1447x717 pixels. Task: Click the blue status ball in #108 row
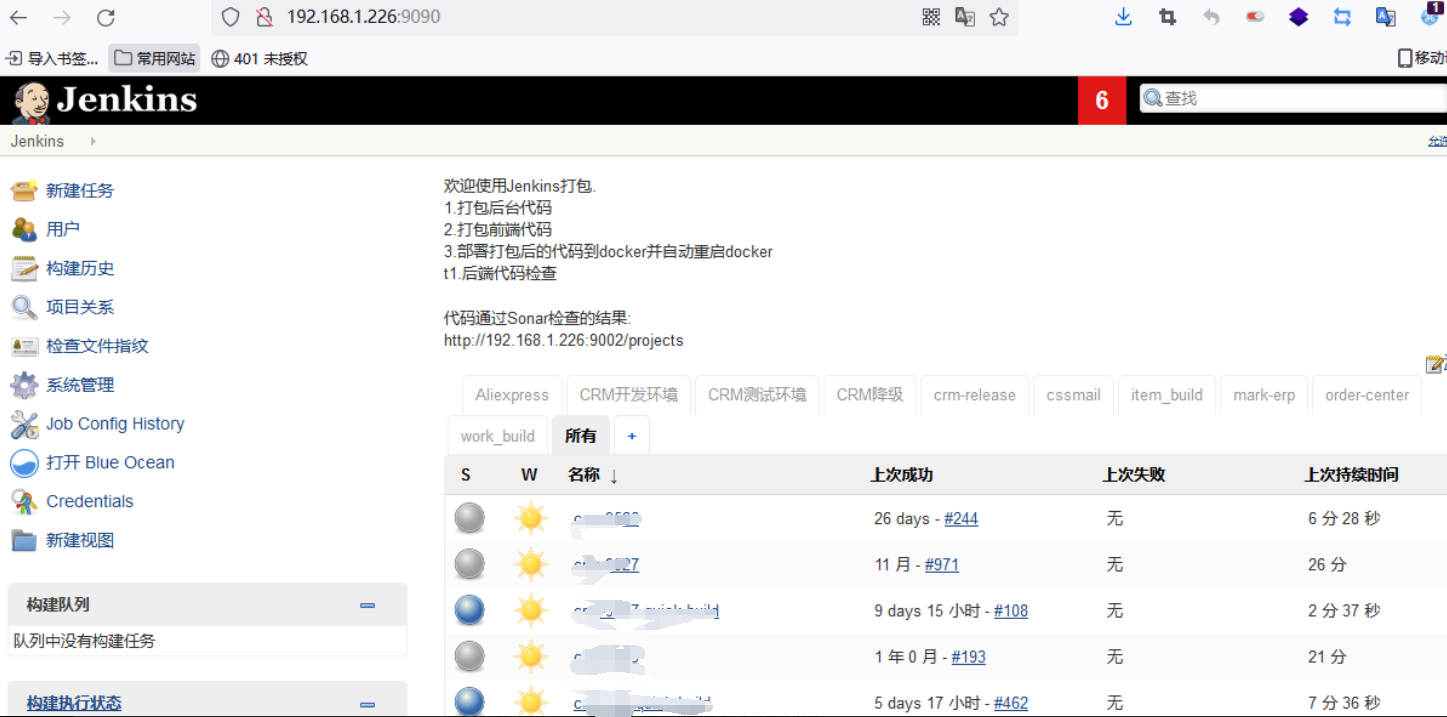(x=470, y=610)
